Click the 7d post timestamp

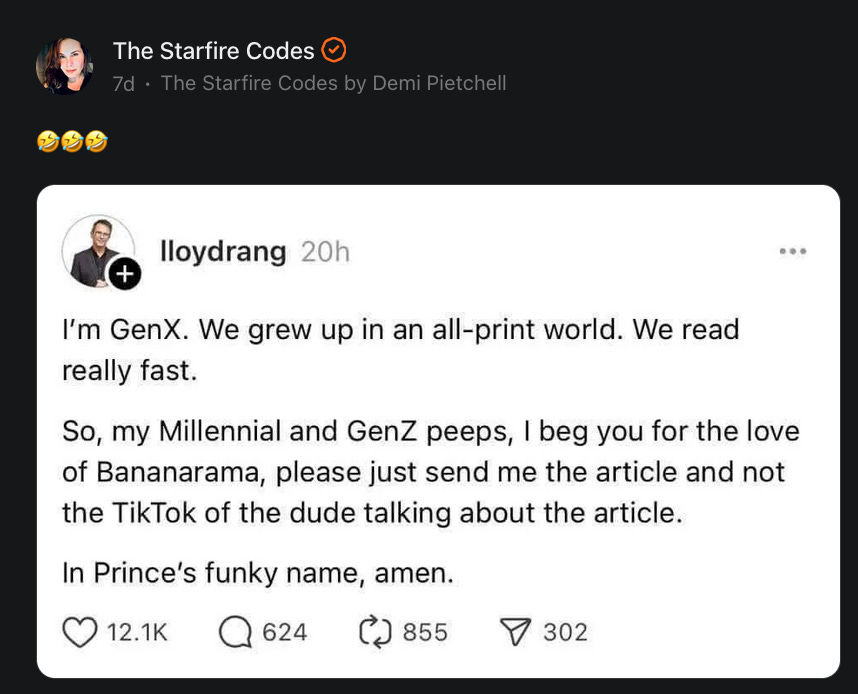point(123,83)
